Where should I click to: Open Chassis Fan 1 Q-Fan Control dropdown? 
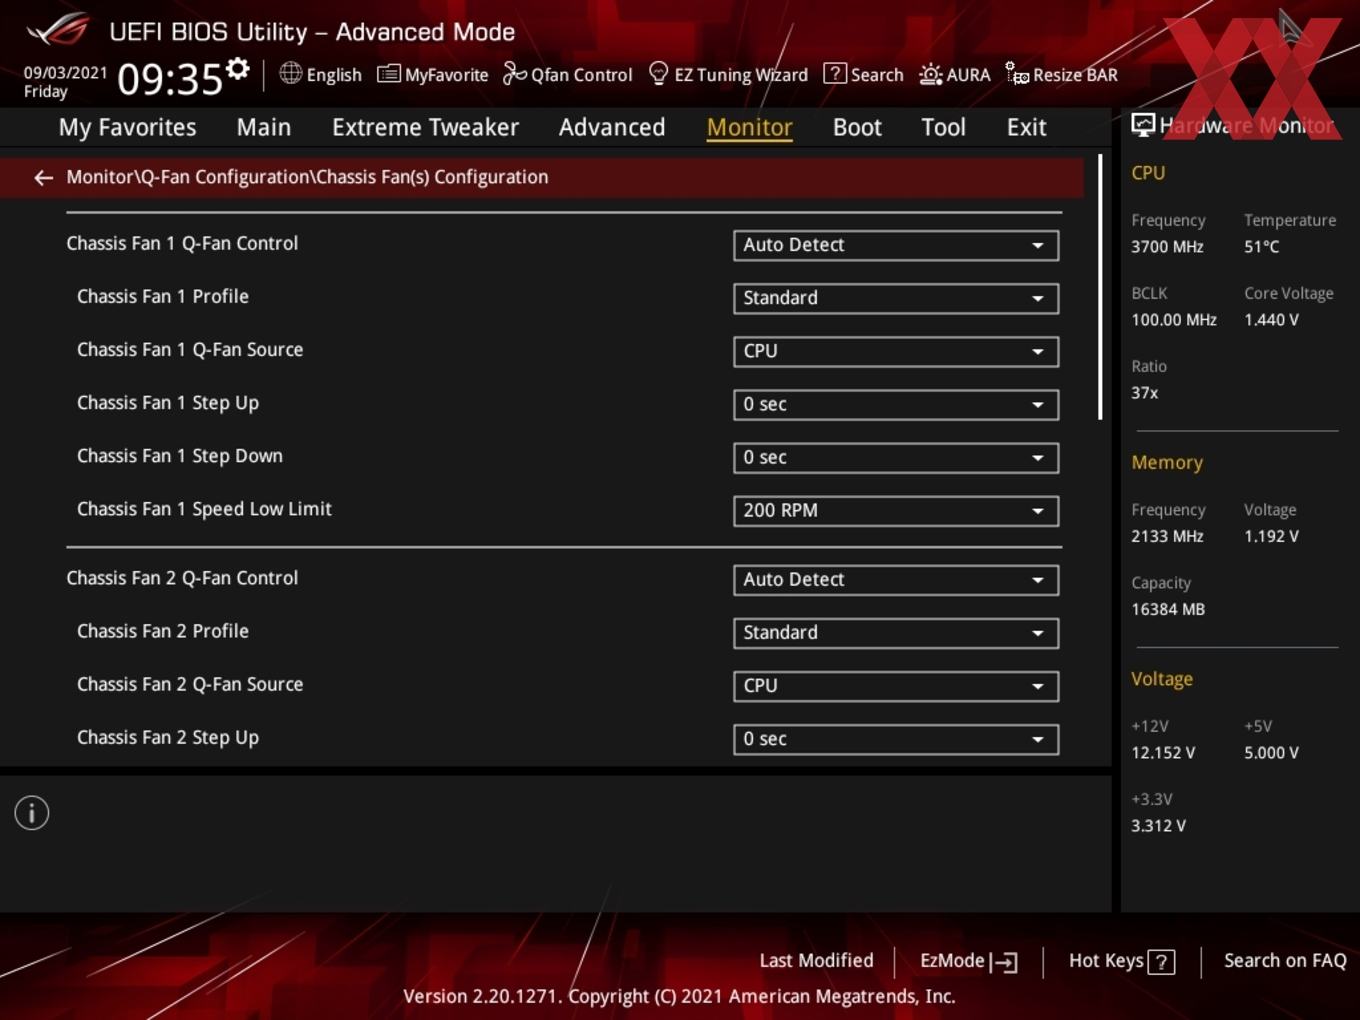896,245
